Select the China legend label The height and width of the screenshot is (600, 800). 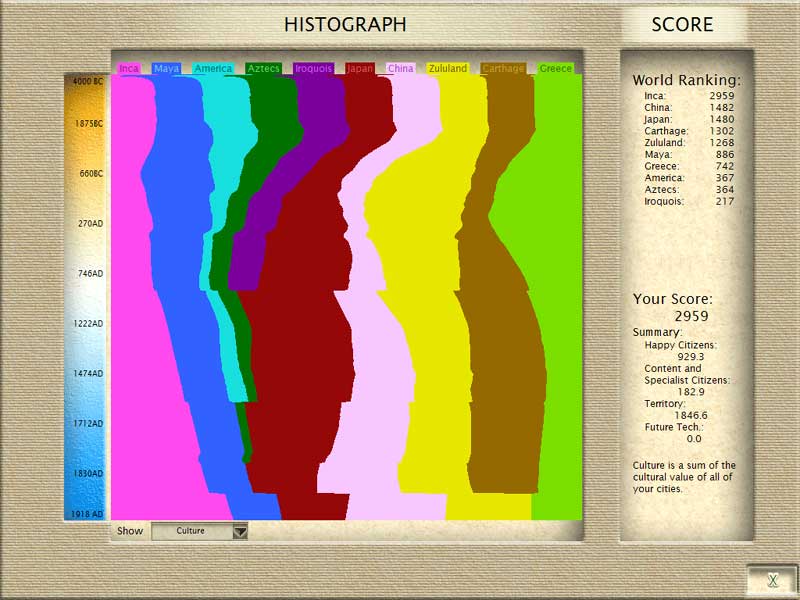401,69
